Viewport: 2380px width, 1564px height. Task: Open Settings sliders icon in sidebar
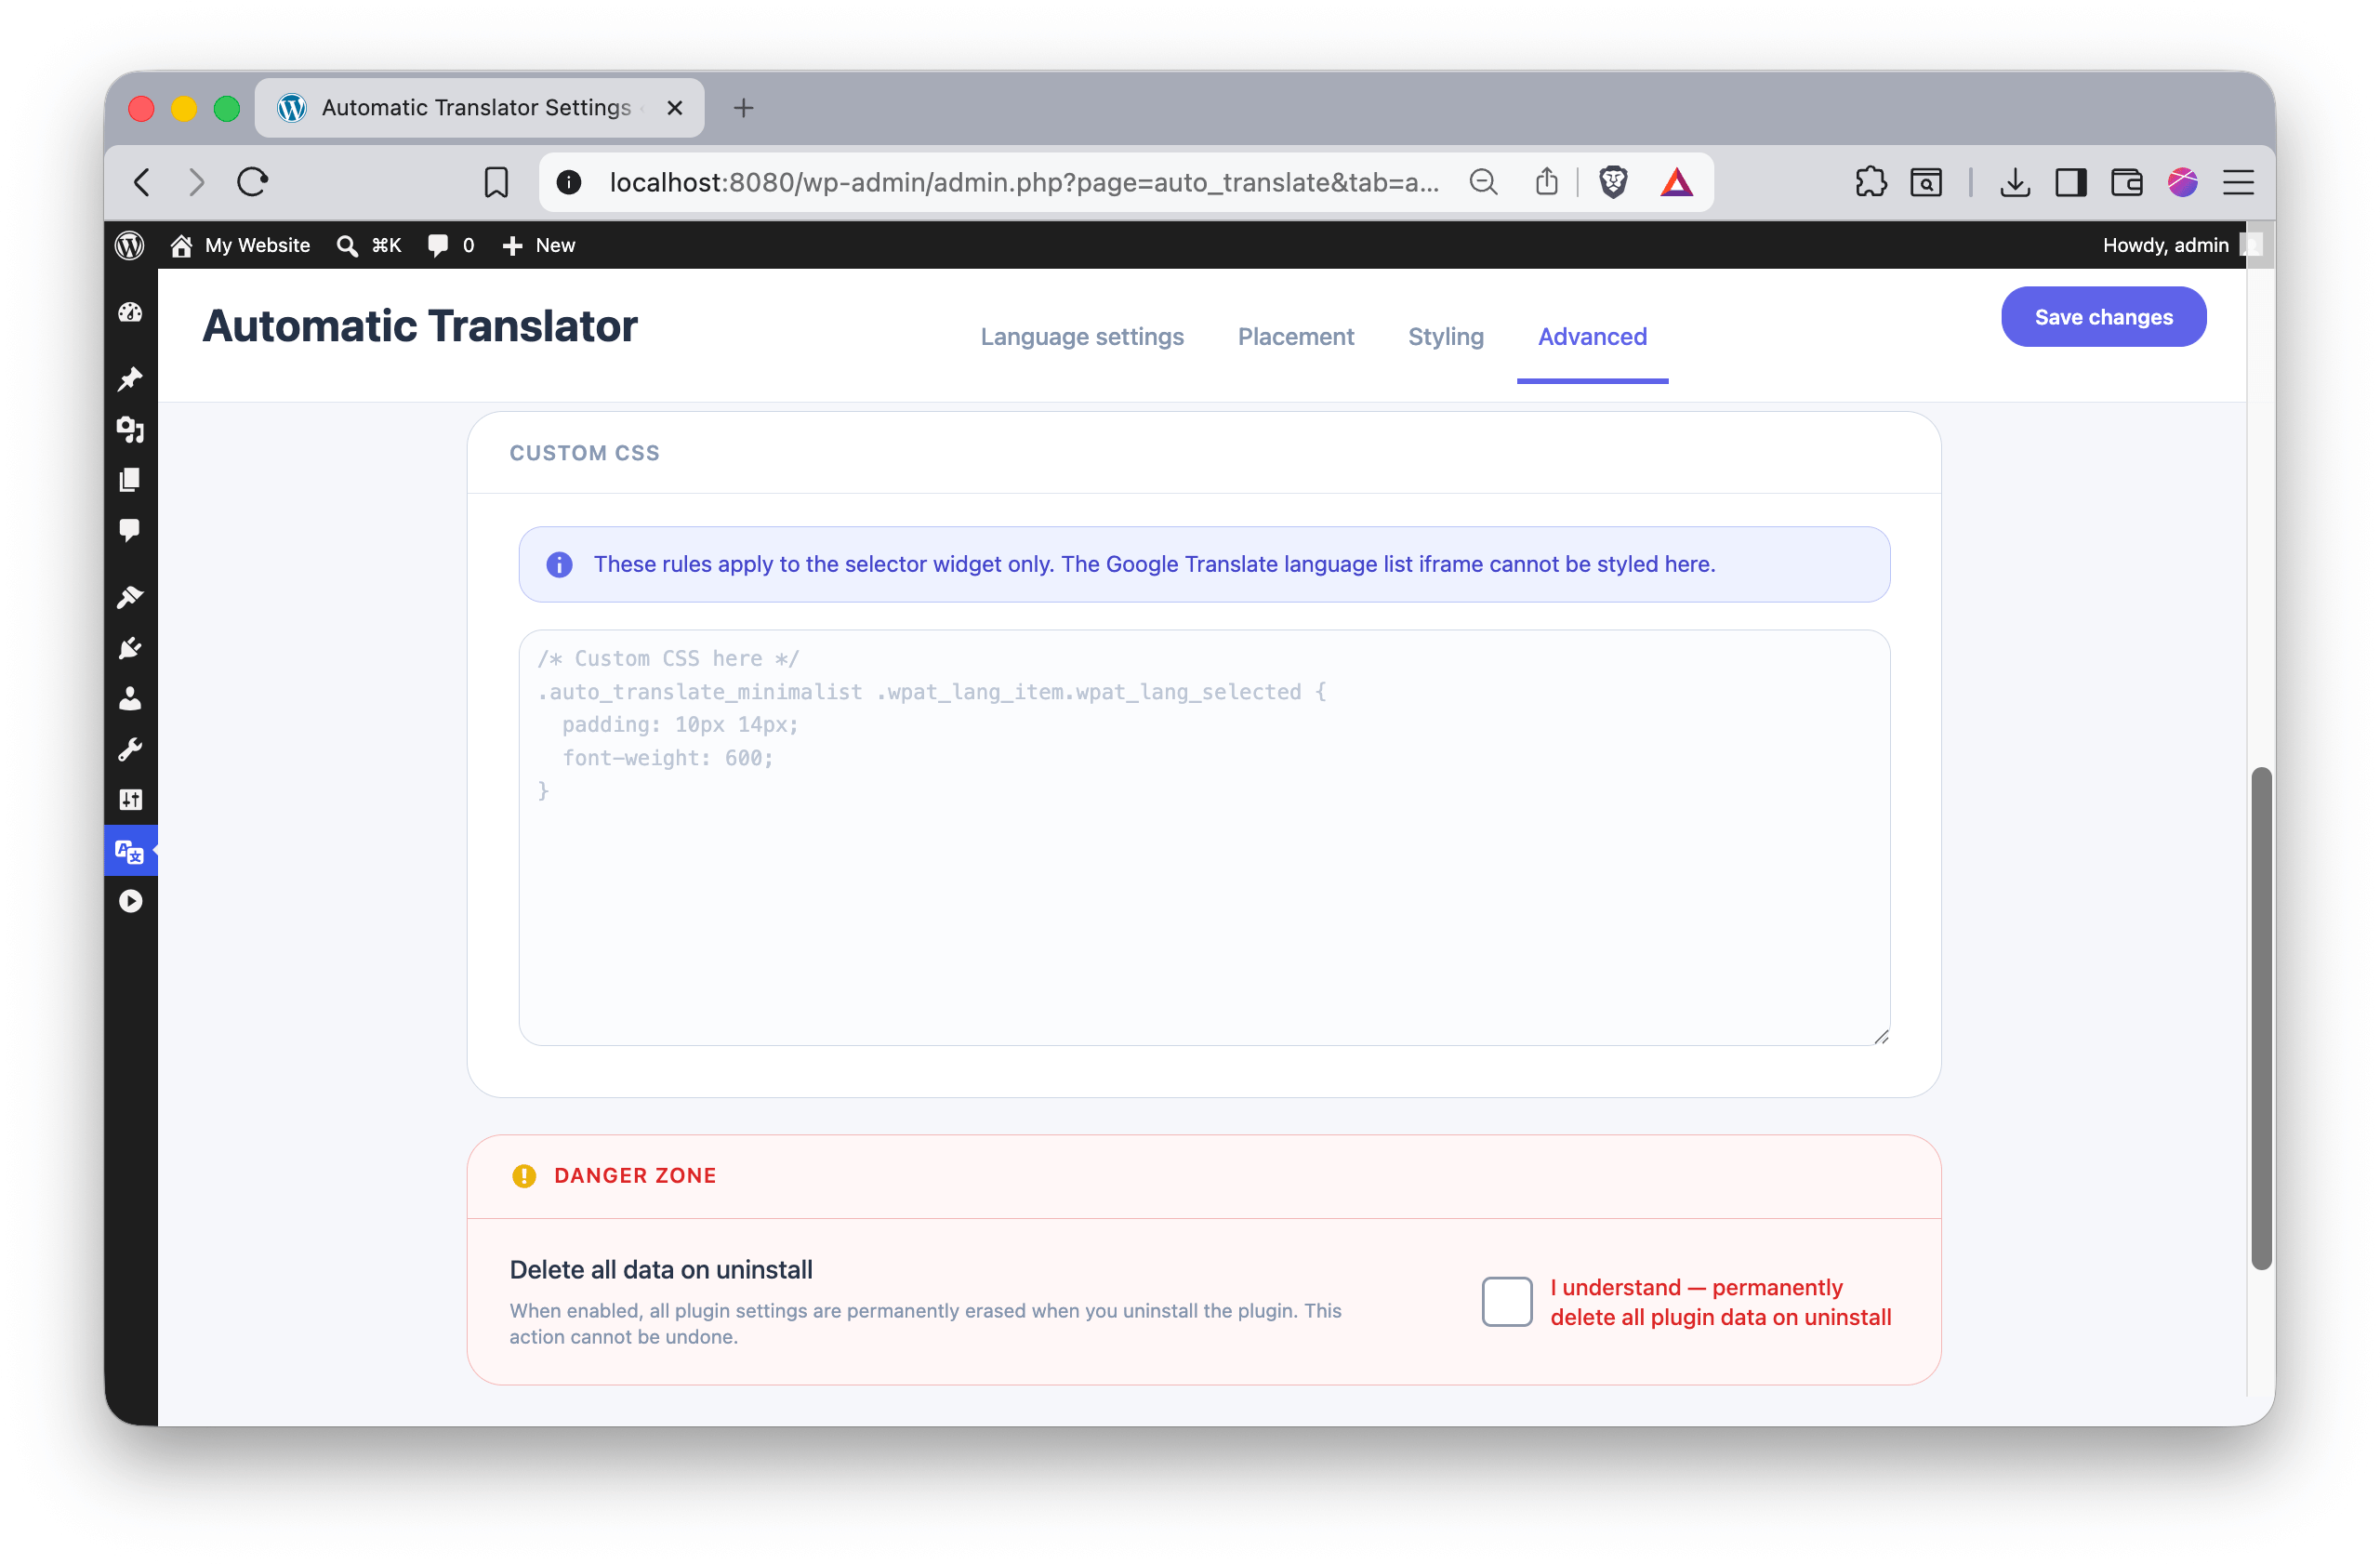[x=130, y=799]
